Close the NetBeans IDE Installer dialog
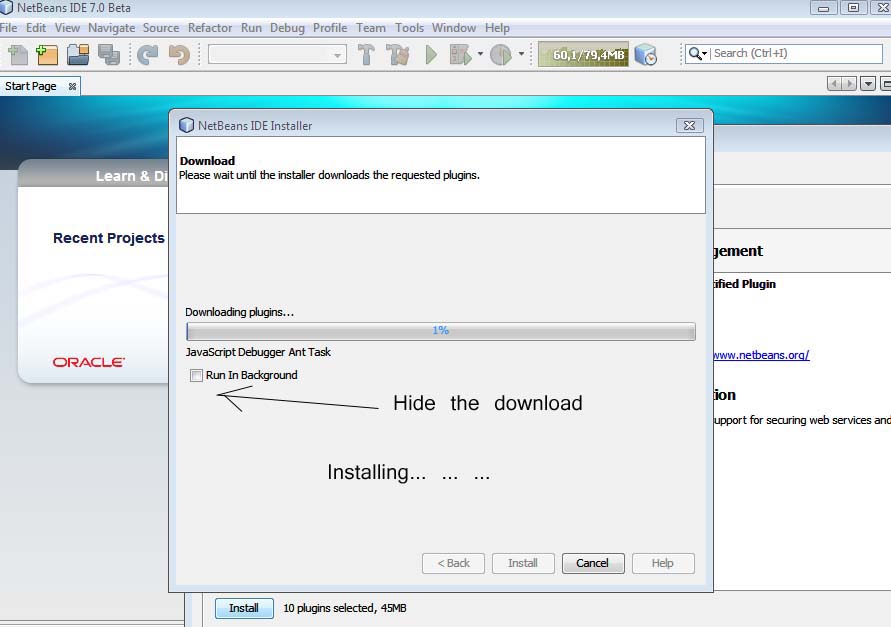Image resolution: width=891 pixels, height=627 pixels. [x=689, y=125]
